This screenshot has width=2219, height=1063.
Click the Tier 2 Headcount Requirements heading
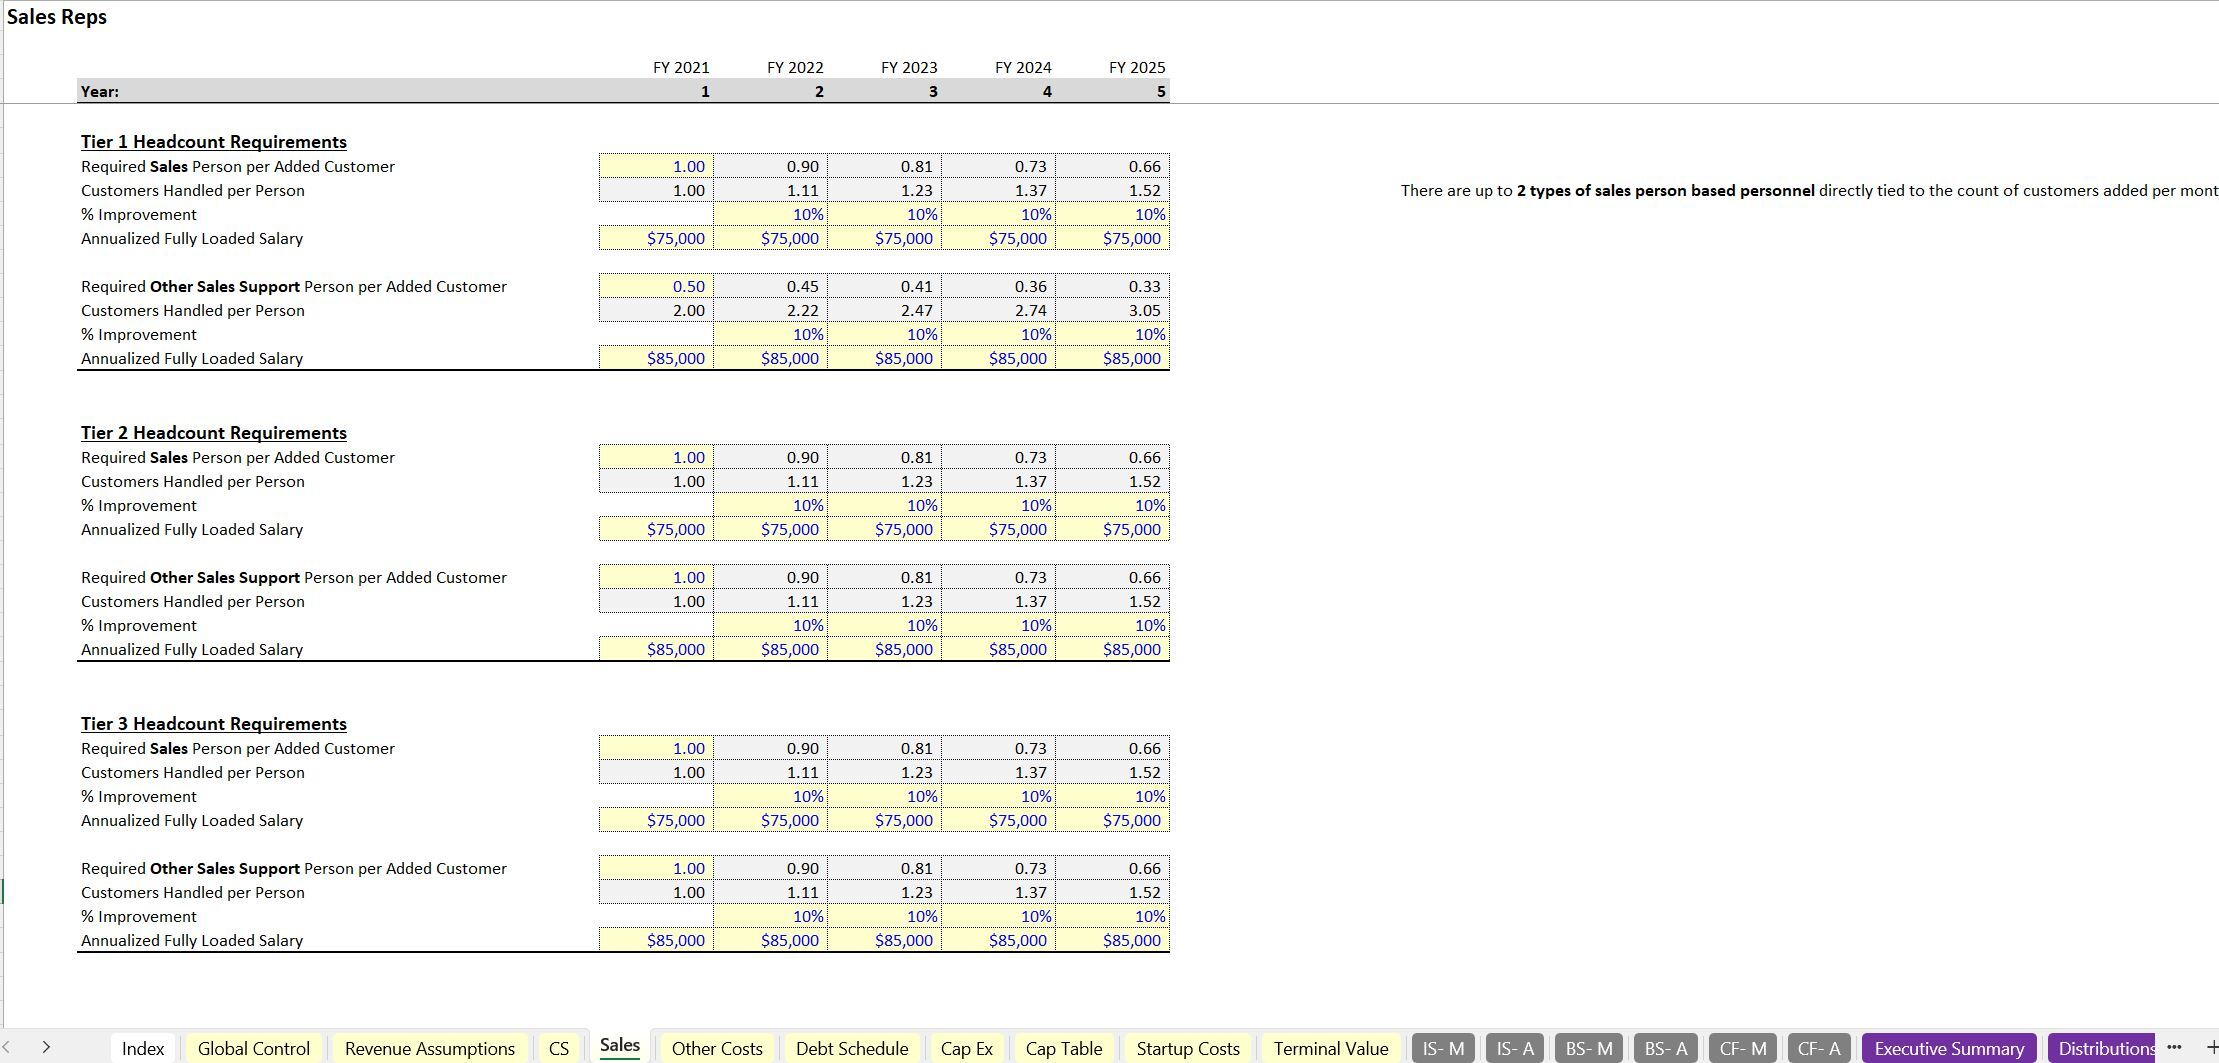214,433
